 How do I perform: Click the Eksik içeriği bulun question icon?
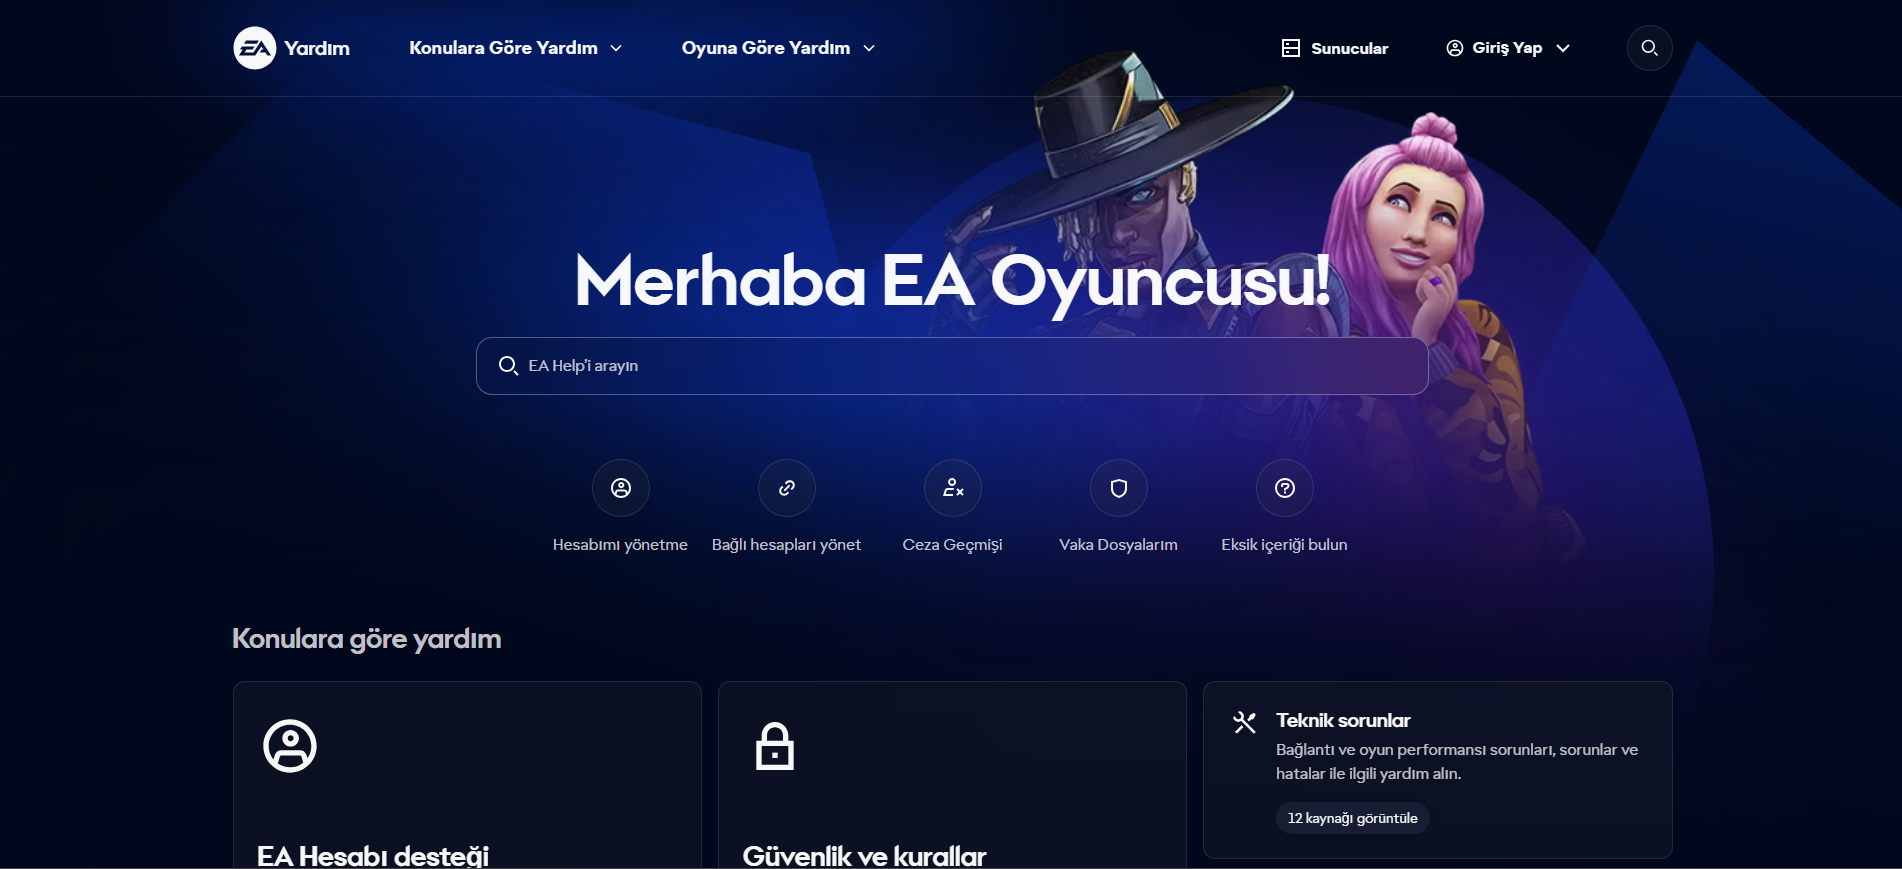[1285, 488]
